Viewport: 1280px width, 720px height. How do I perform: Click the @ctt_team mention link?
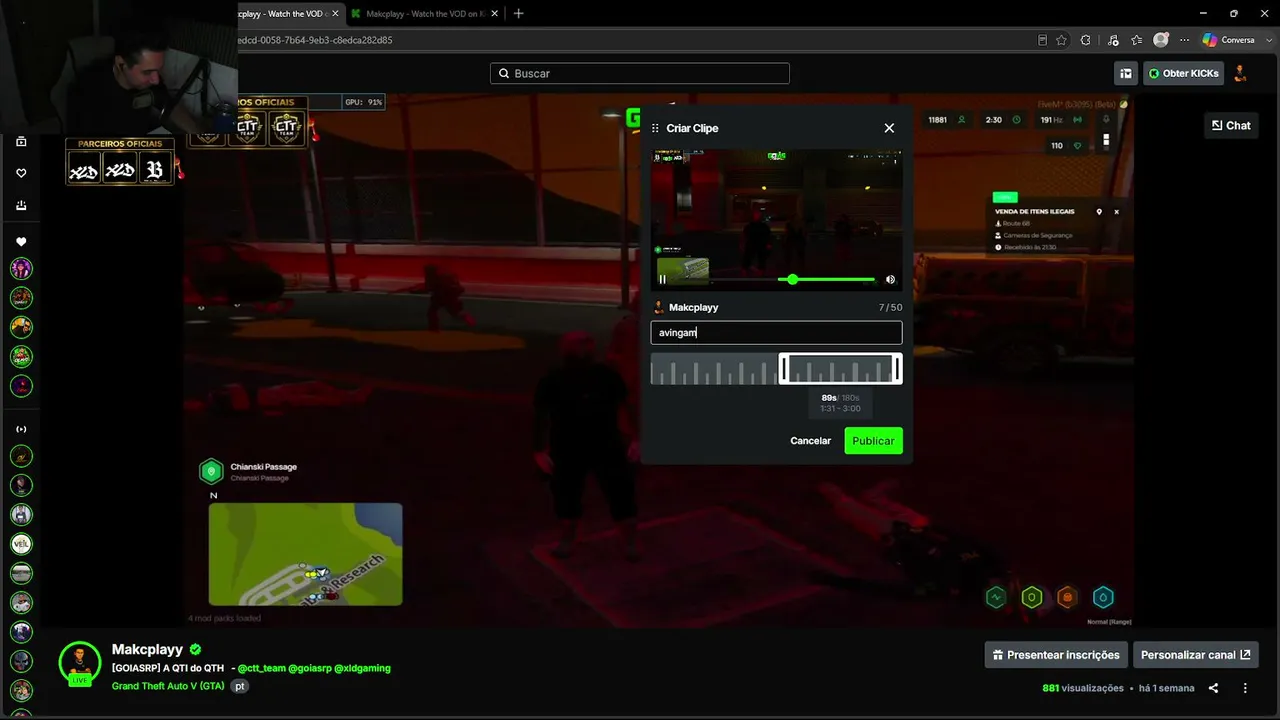click(262, 668)
